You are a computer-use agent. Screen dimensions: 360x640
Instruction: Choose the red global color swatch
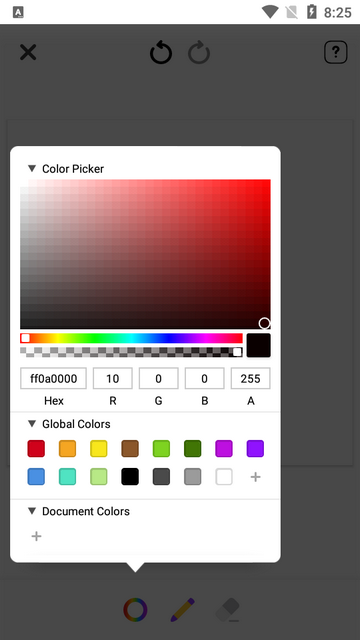click(36, 448)
